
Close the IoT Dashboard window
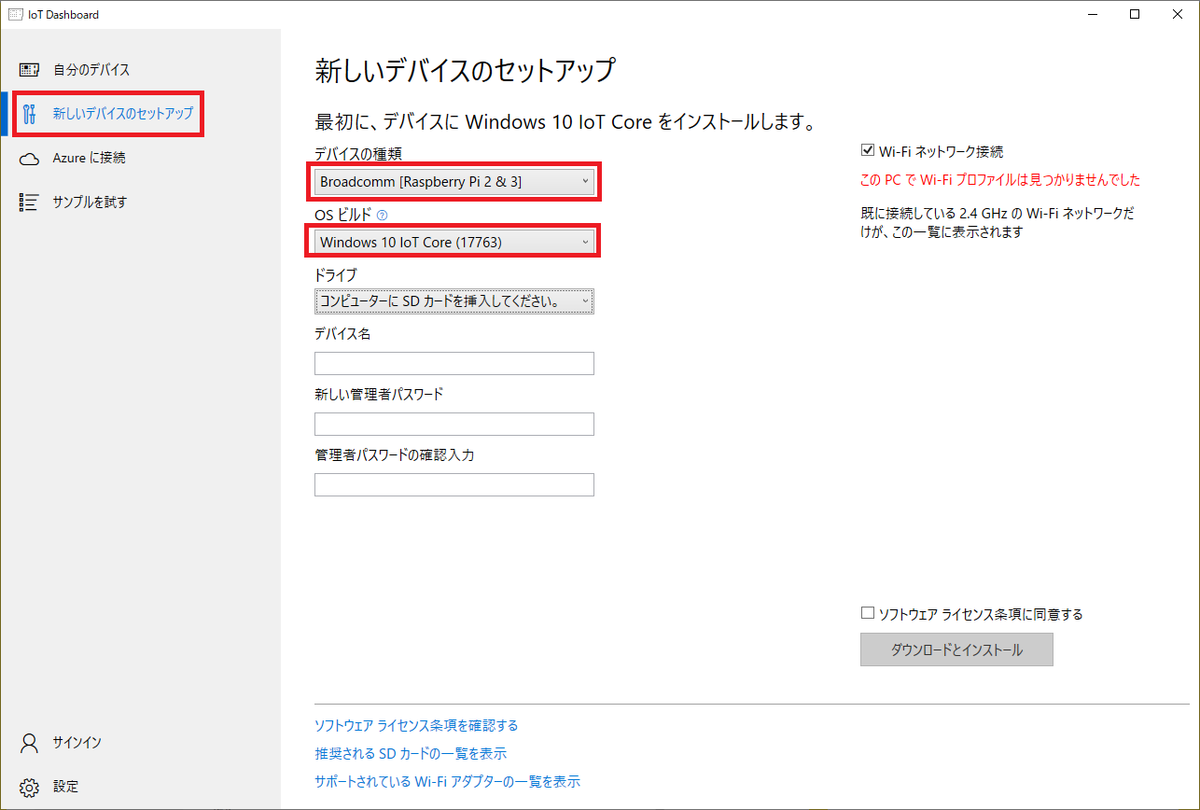coord(1178,15)
